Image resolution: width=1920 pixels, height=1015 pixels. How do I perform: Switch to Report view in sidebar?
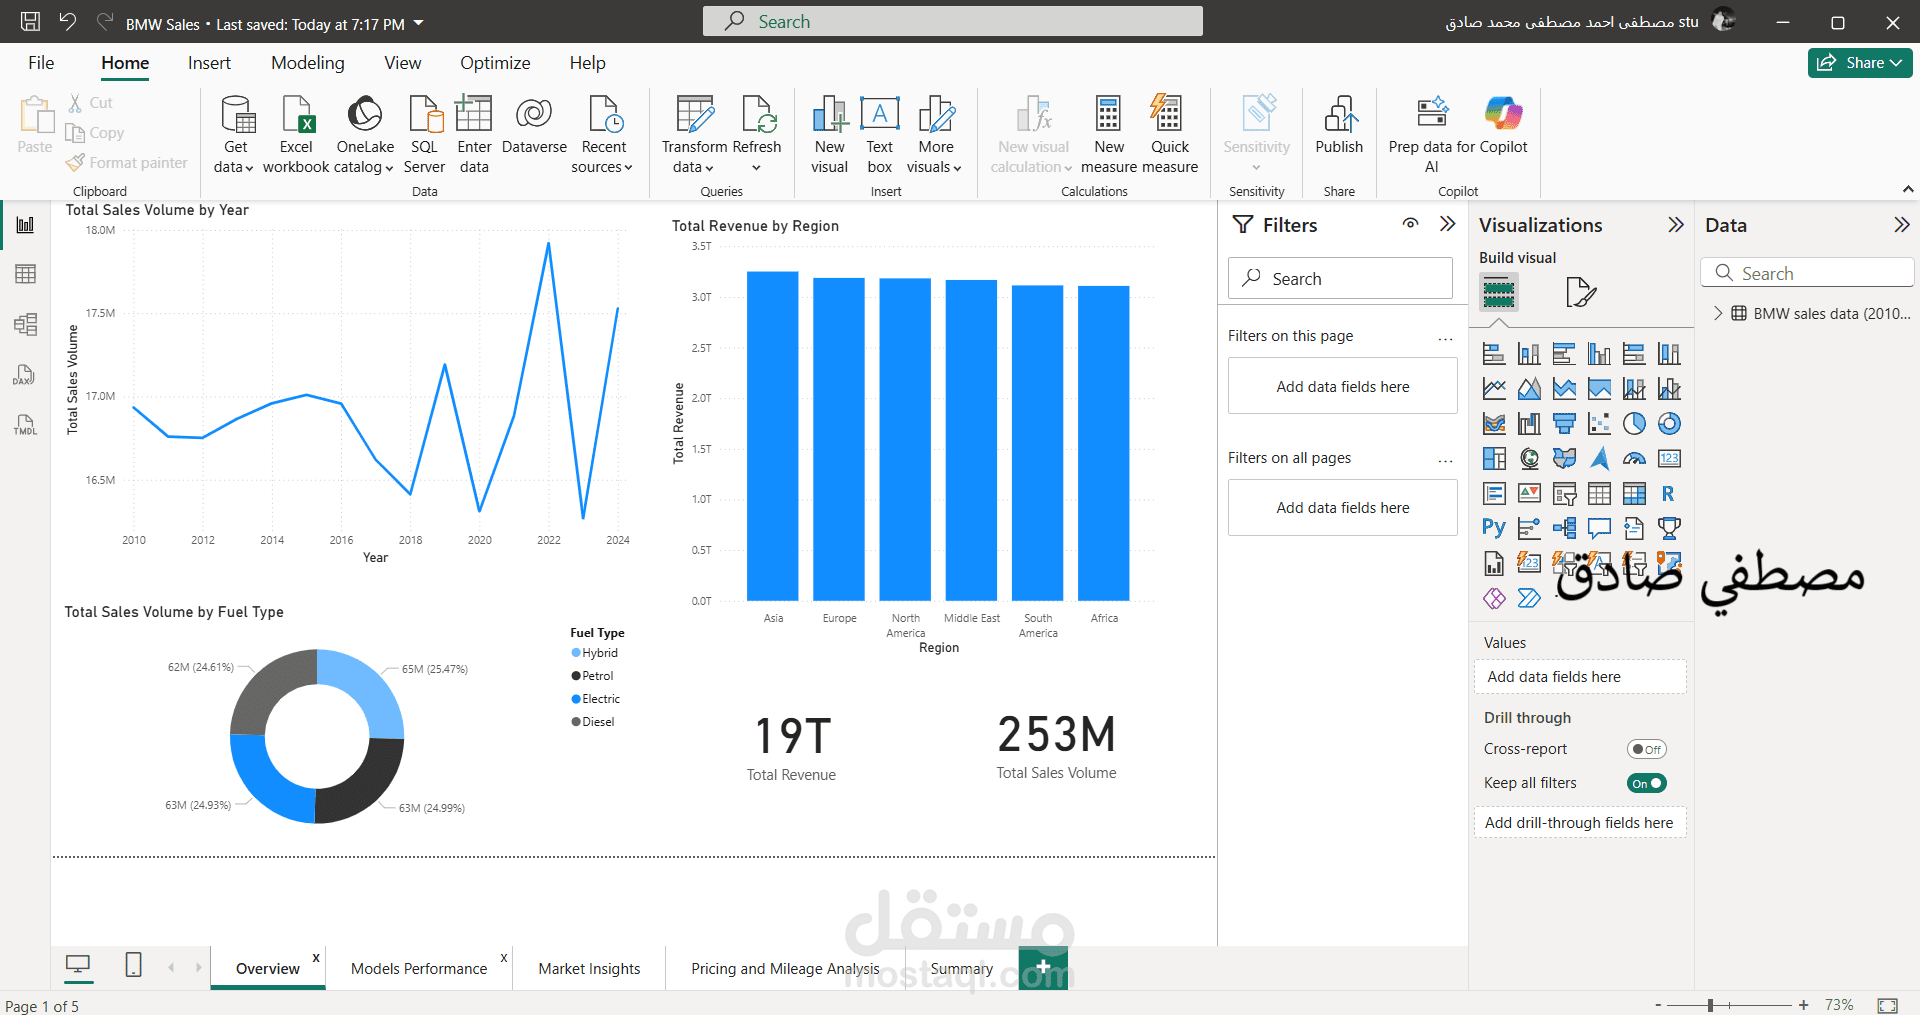[25, 225]
